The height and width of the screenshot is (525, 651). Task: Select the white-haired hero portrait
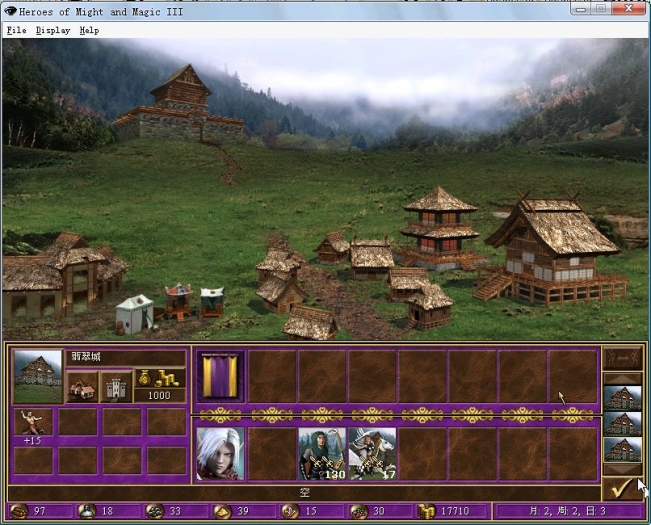point(220,454)
